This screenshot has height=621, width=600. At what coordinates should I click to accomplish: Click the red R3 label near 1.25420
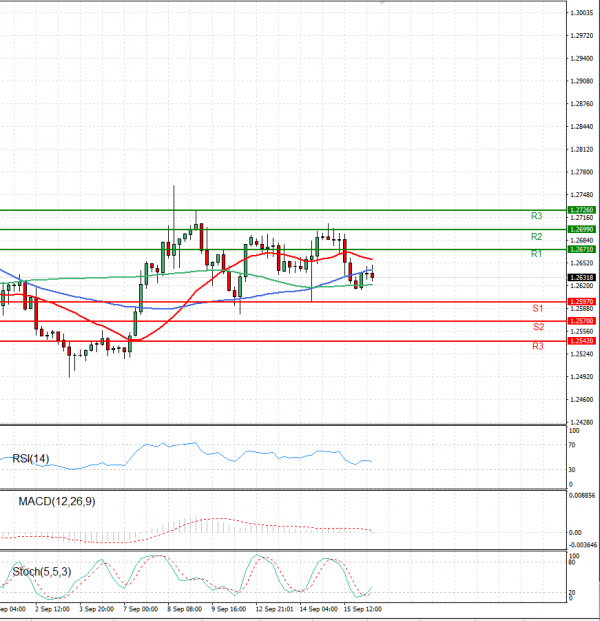click(537, 346)
